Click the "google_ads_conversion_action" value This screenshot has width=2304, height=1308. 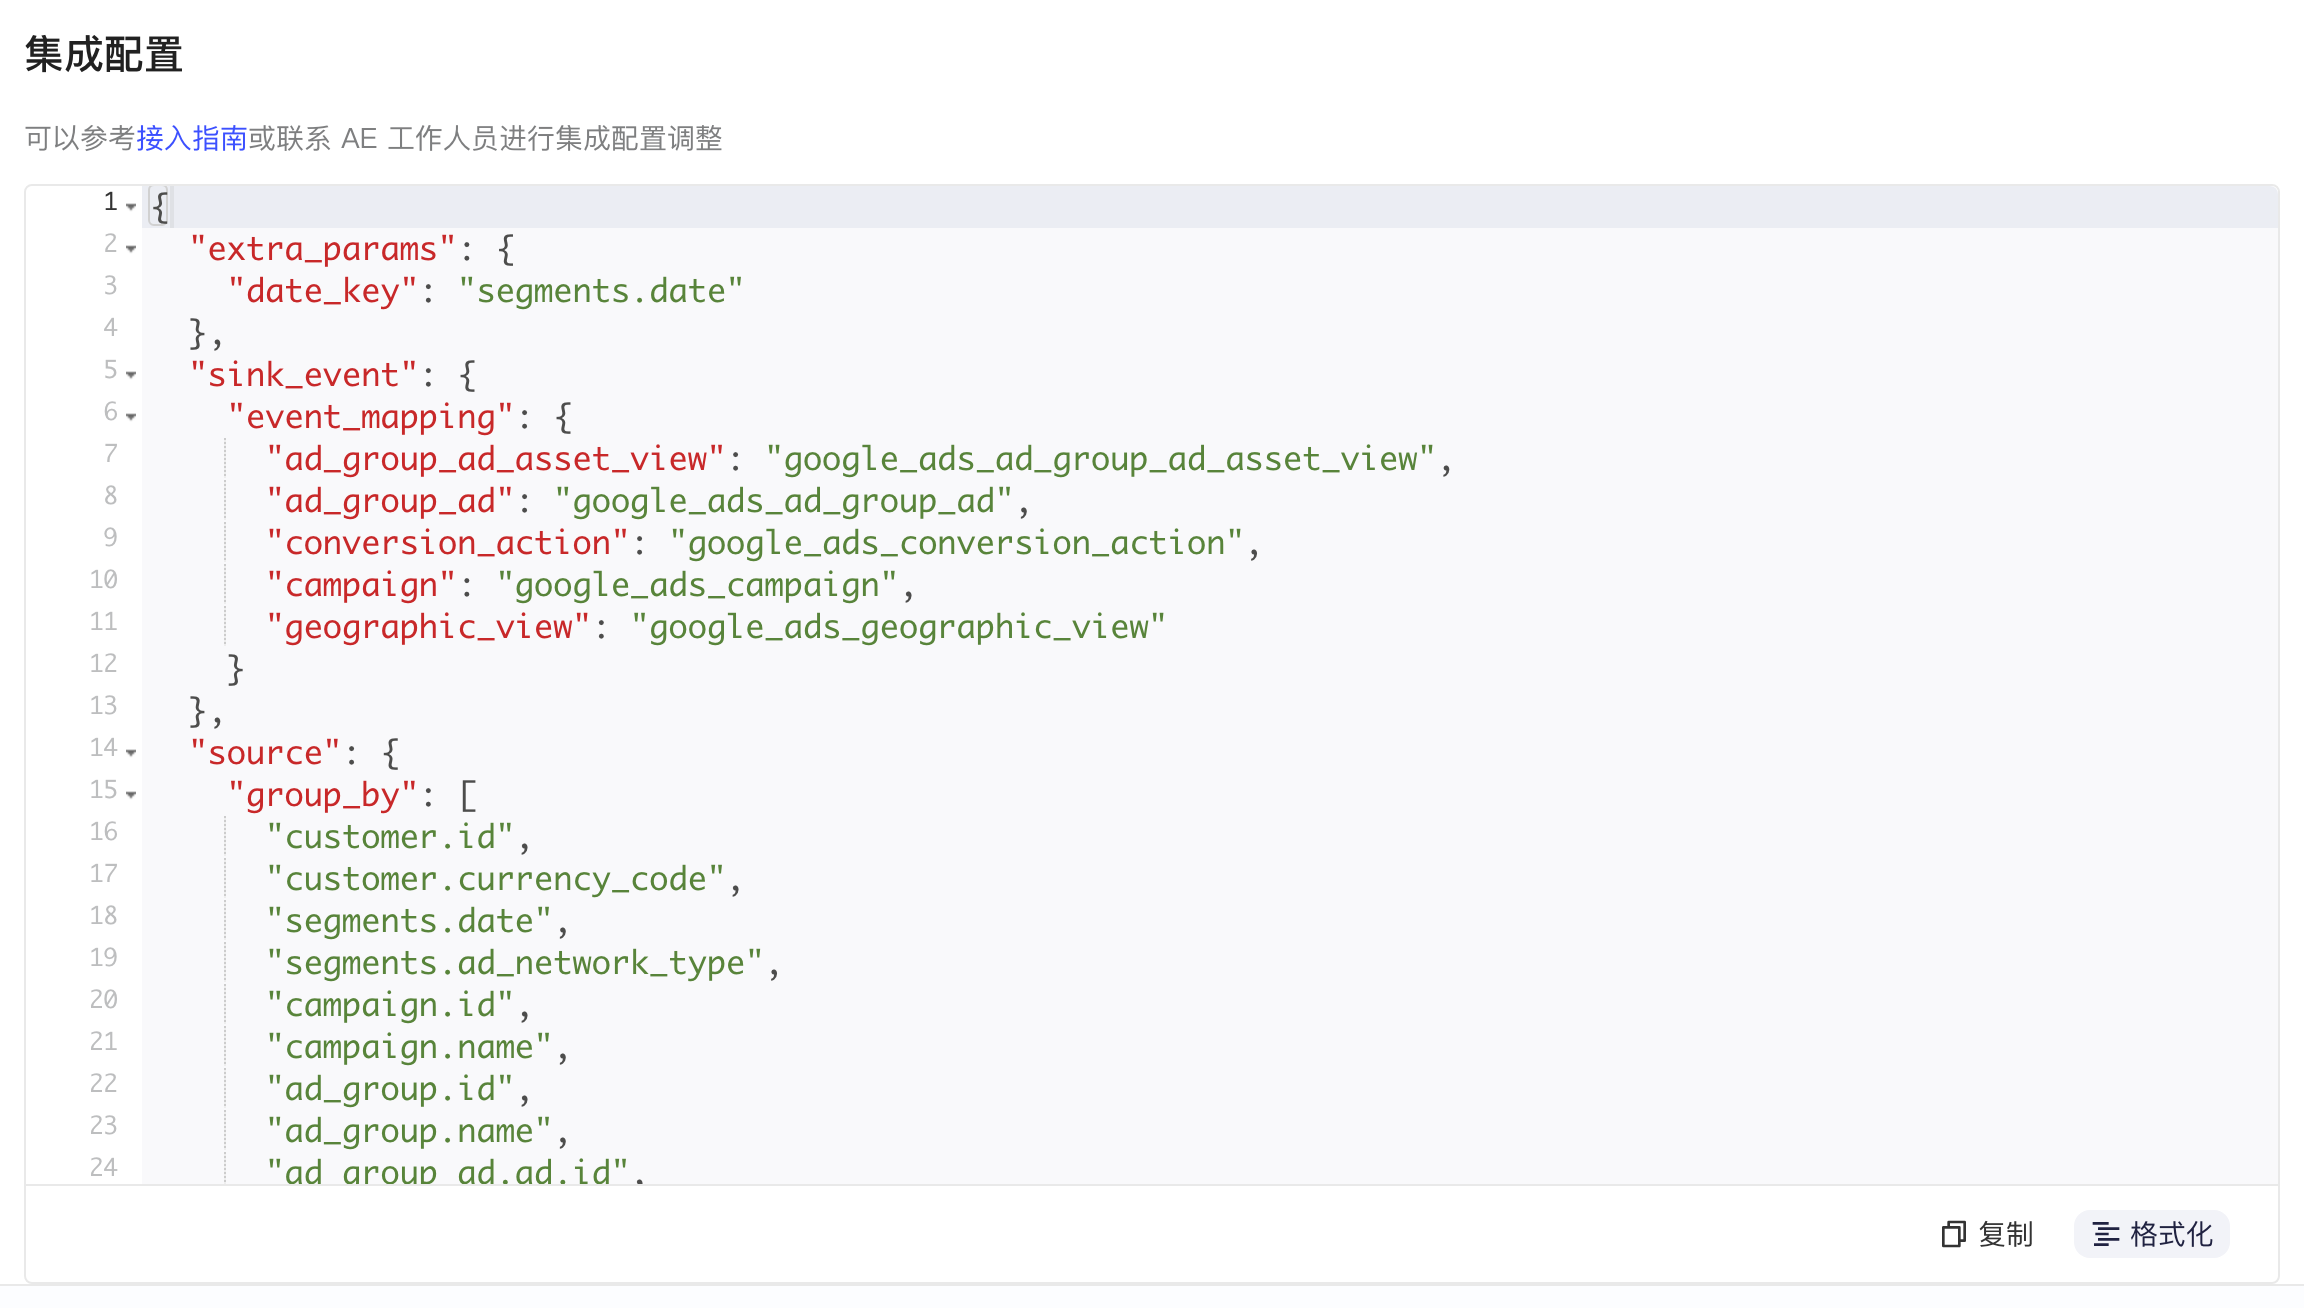[x=957, y=543]
